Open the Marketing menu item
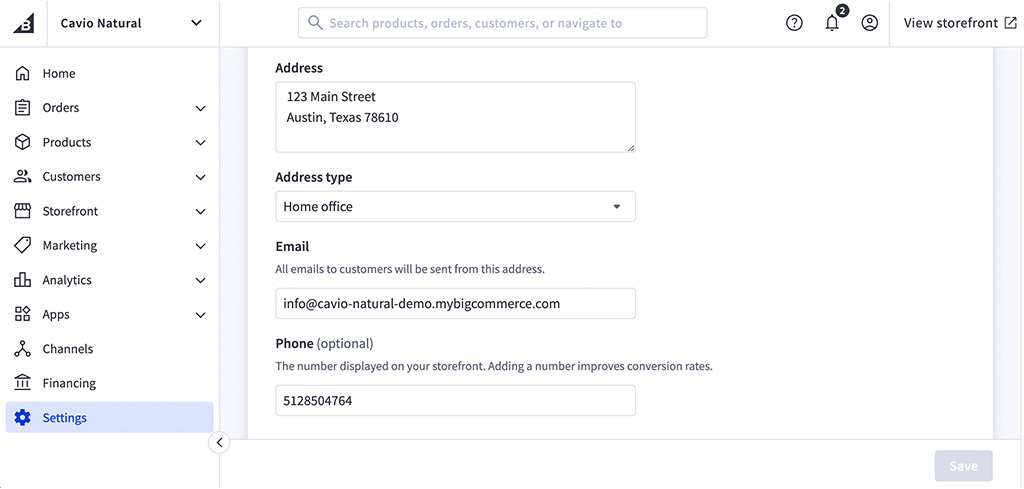The height and width of the screenshot is (489, 1024). pos(70,246)
